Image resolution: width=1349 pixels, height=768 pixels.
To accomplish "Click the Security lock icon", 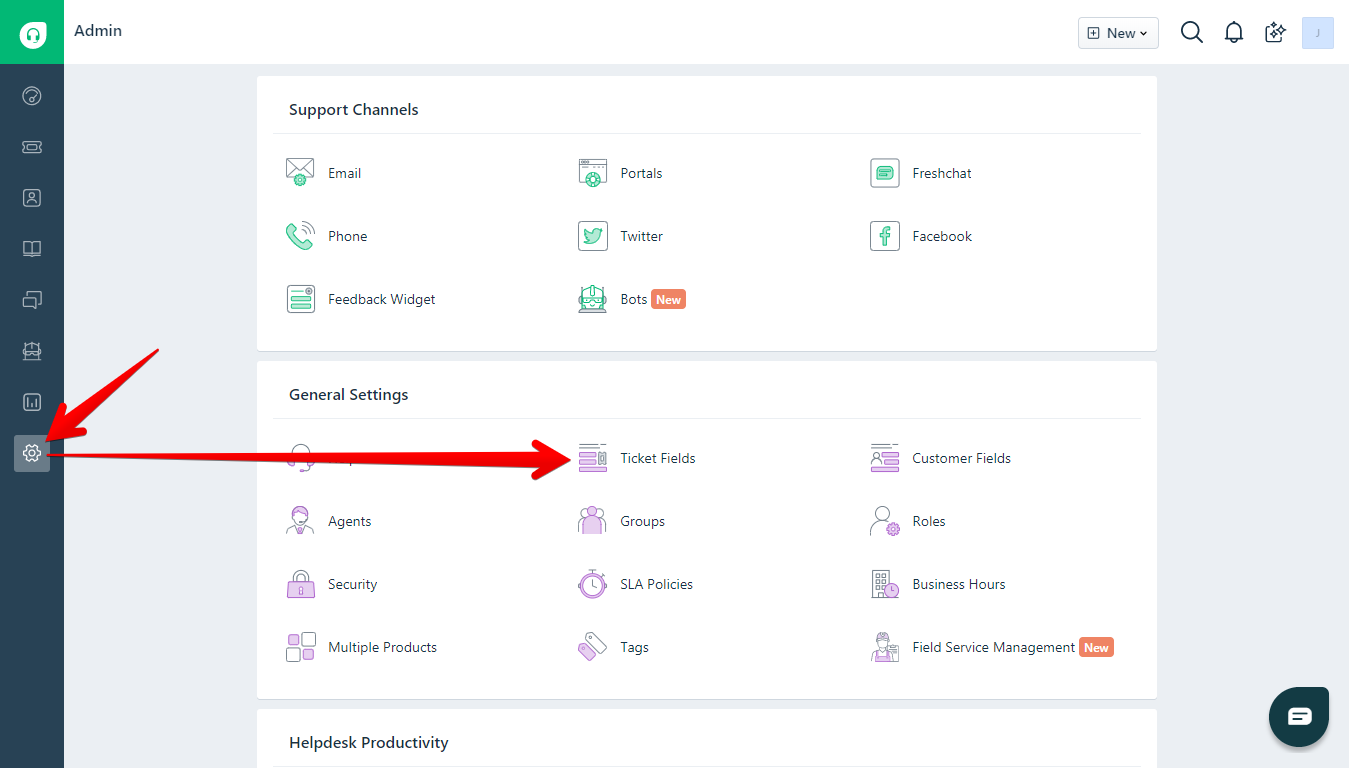I will (301, 584).
